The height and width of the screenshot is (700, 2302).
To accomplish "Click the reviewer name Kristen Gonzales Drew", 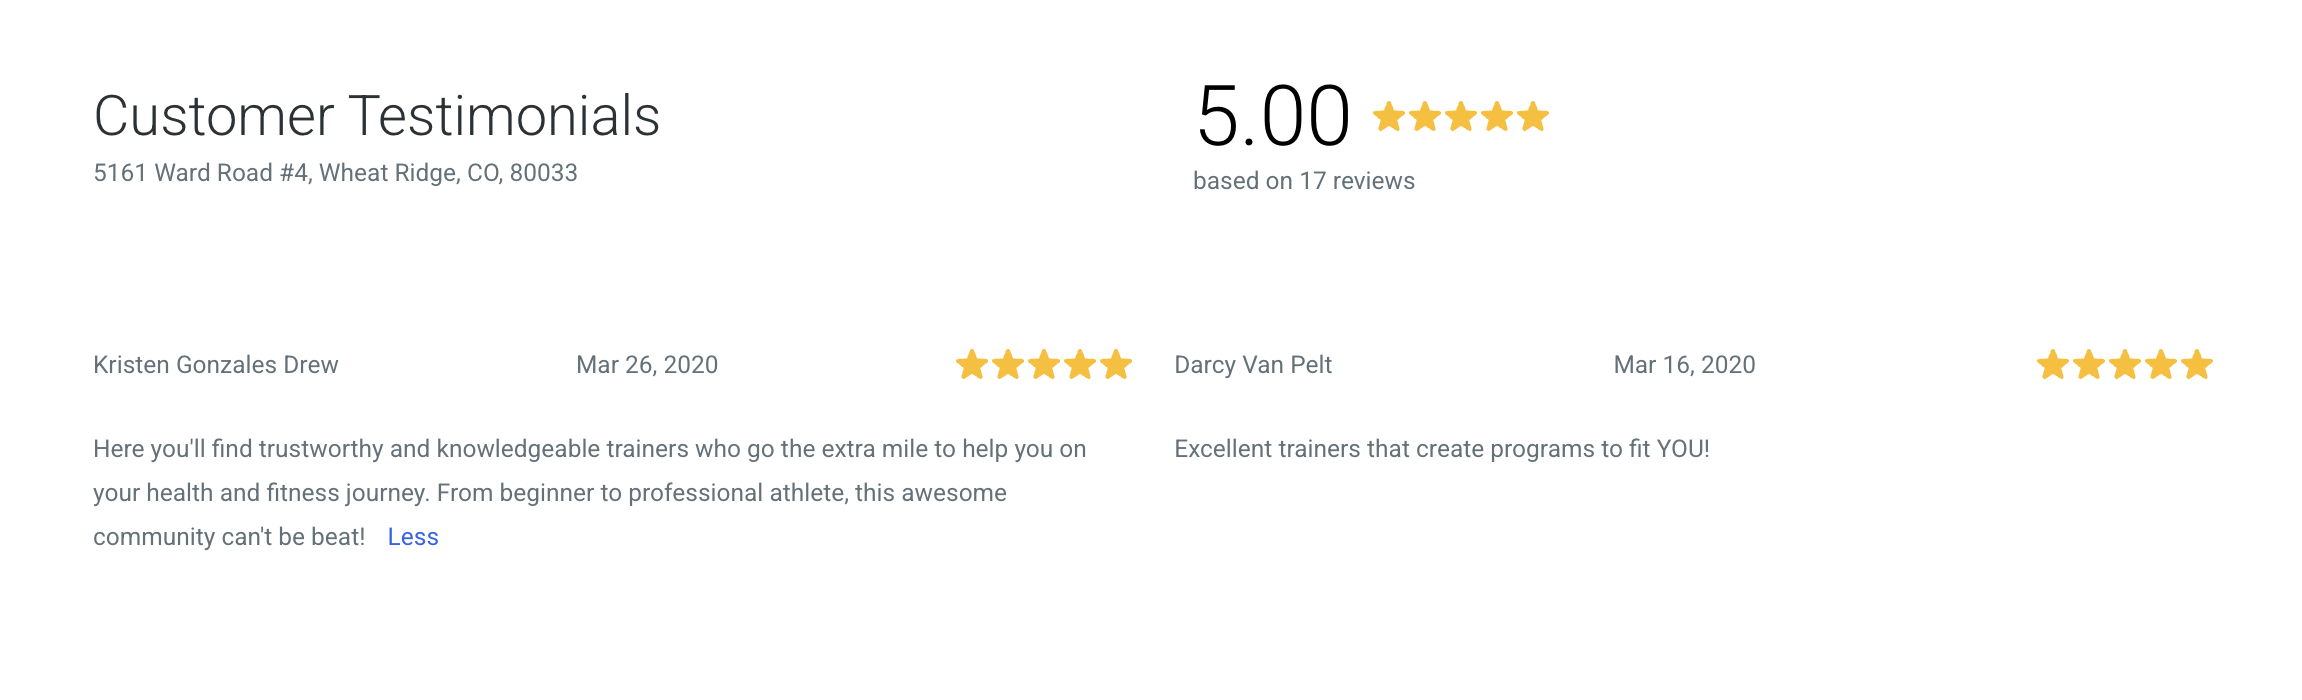I will click(216, 365).
